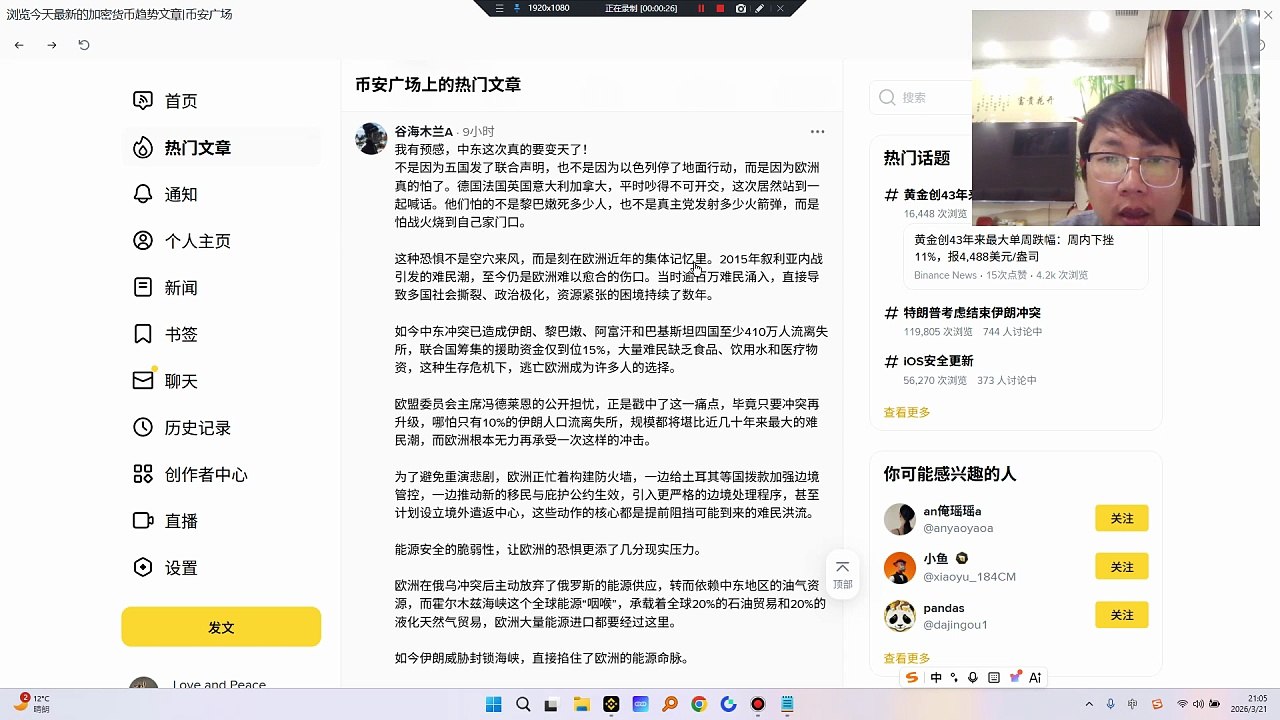Select 热门文章 in sidebar
Viewport: 1280px width, 720px height.
(x=221, y=148)
